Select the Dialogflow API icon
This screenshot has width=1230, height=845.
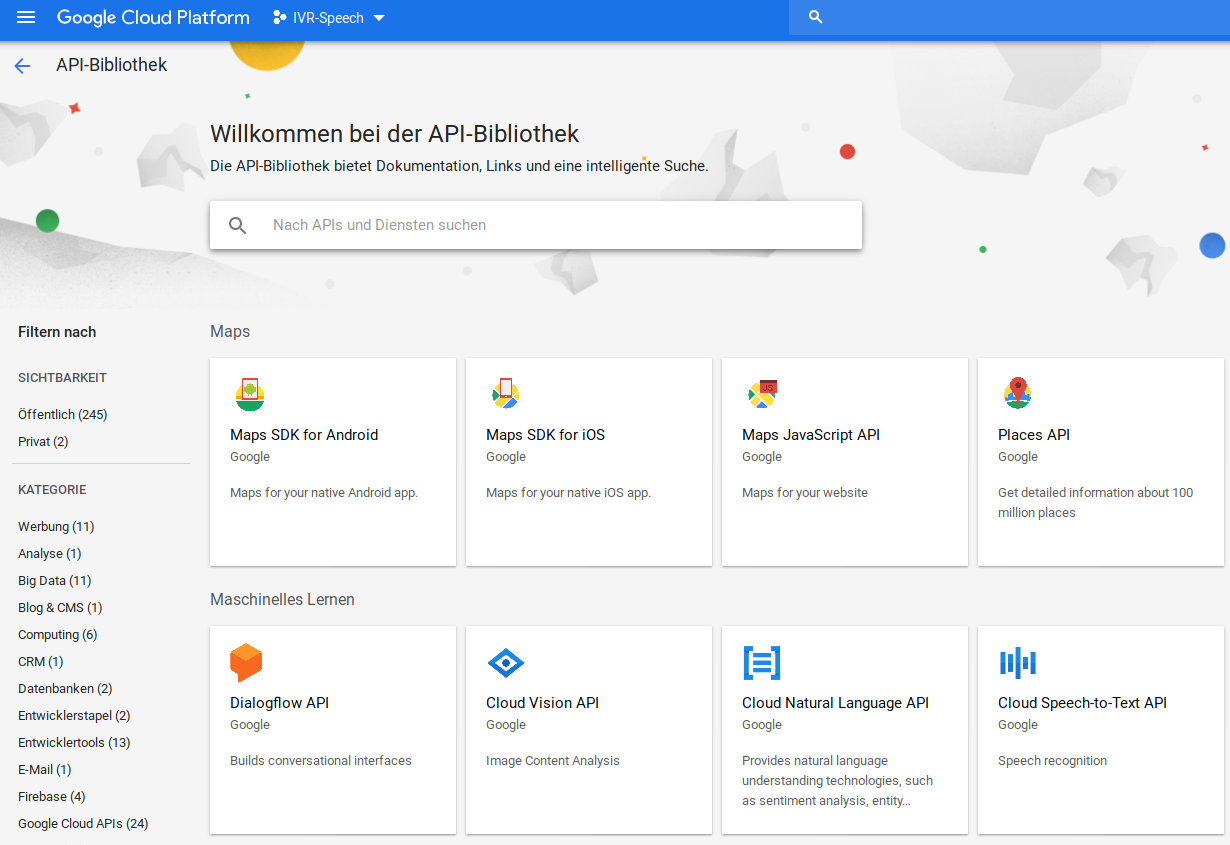tap(246, 662)
